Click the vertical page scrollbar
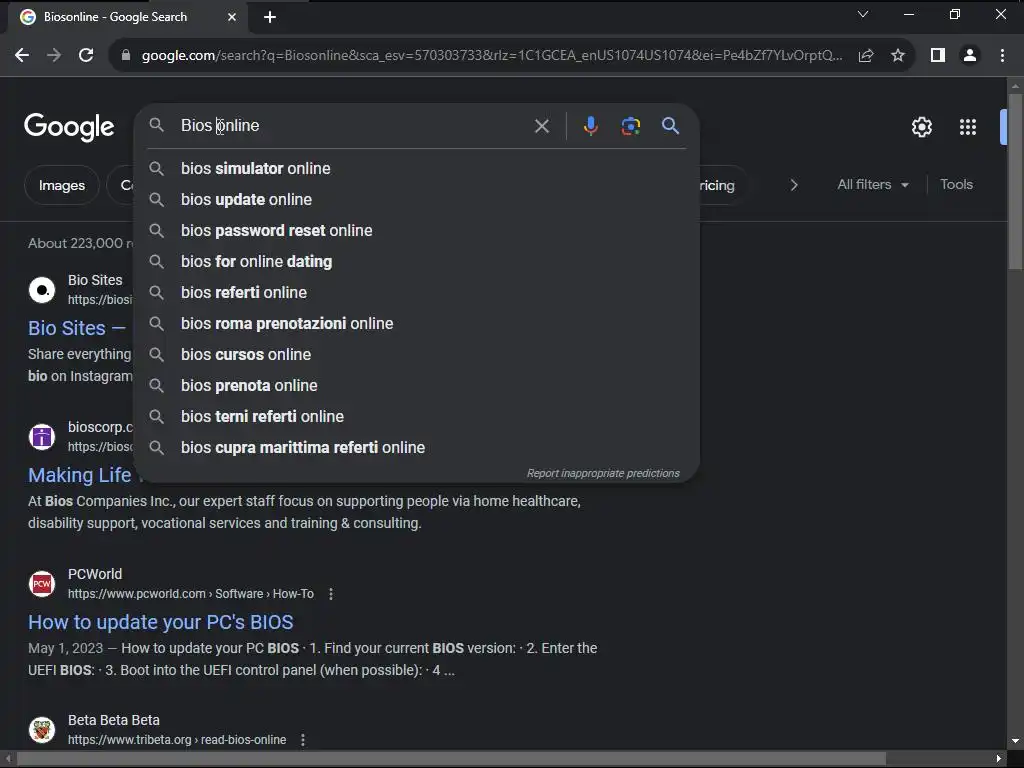This screenshot has height=768, width=1024. (x=1015, y=181)
